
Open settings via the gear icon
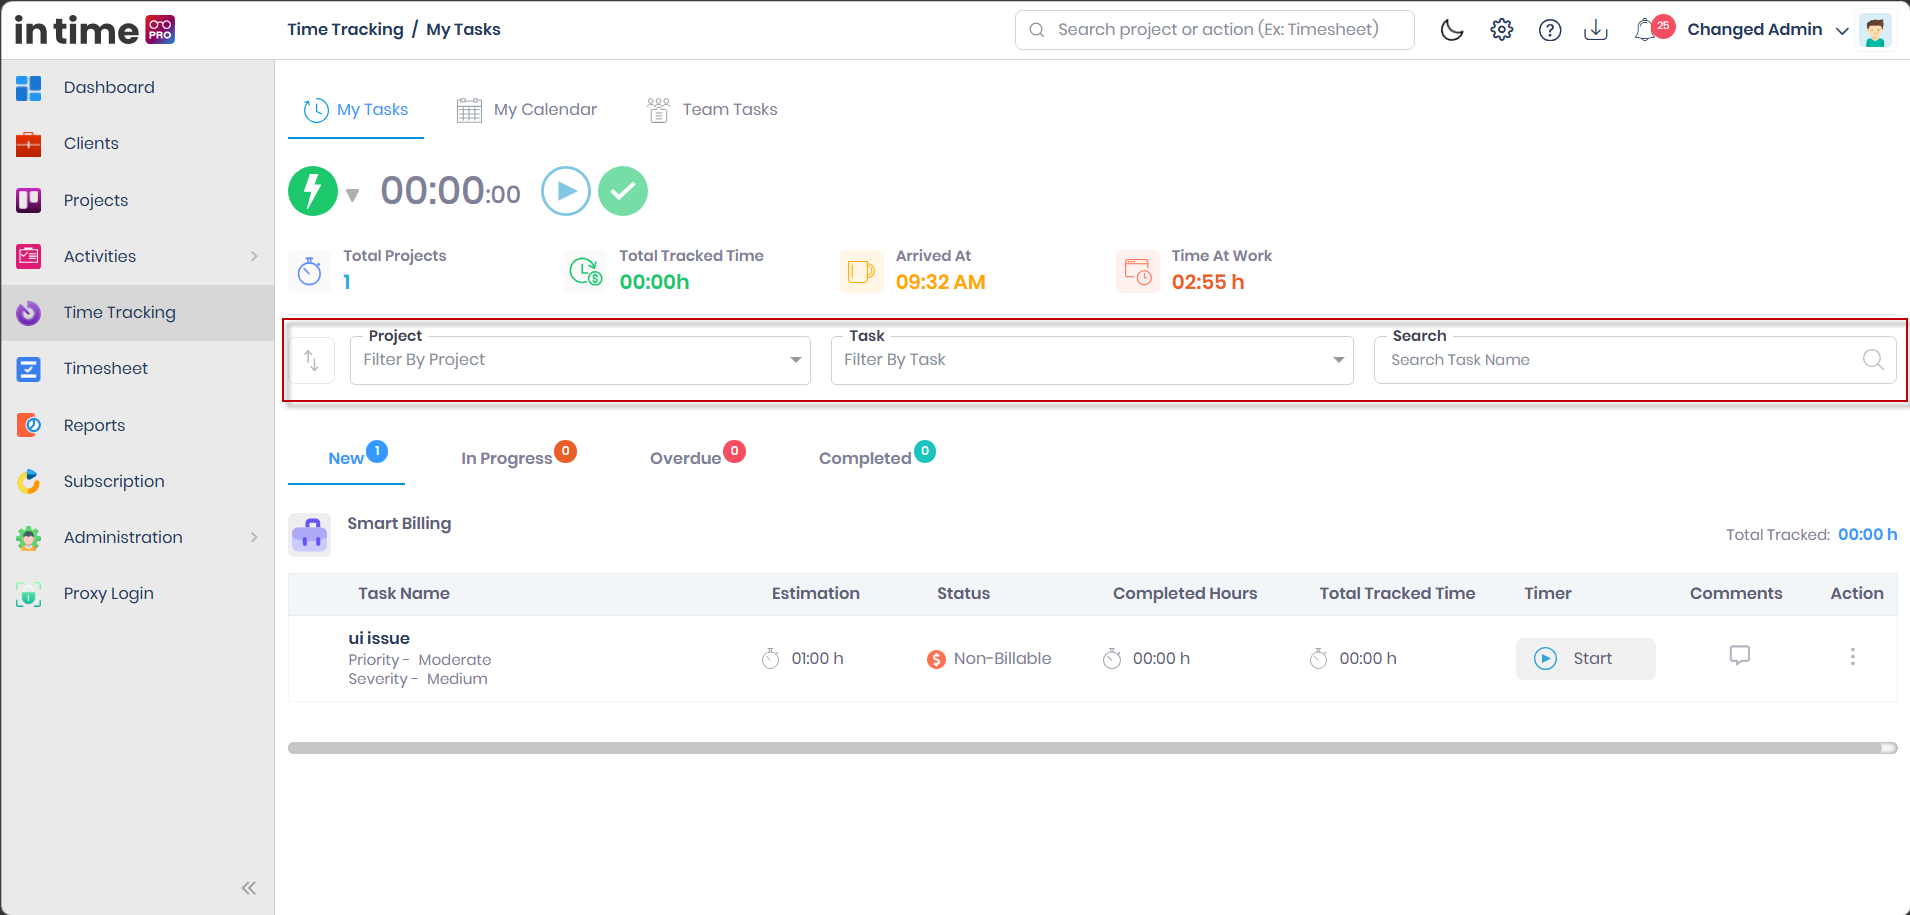1502,30
